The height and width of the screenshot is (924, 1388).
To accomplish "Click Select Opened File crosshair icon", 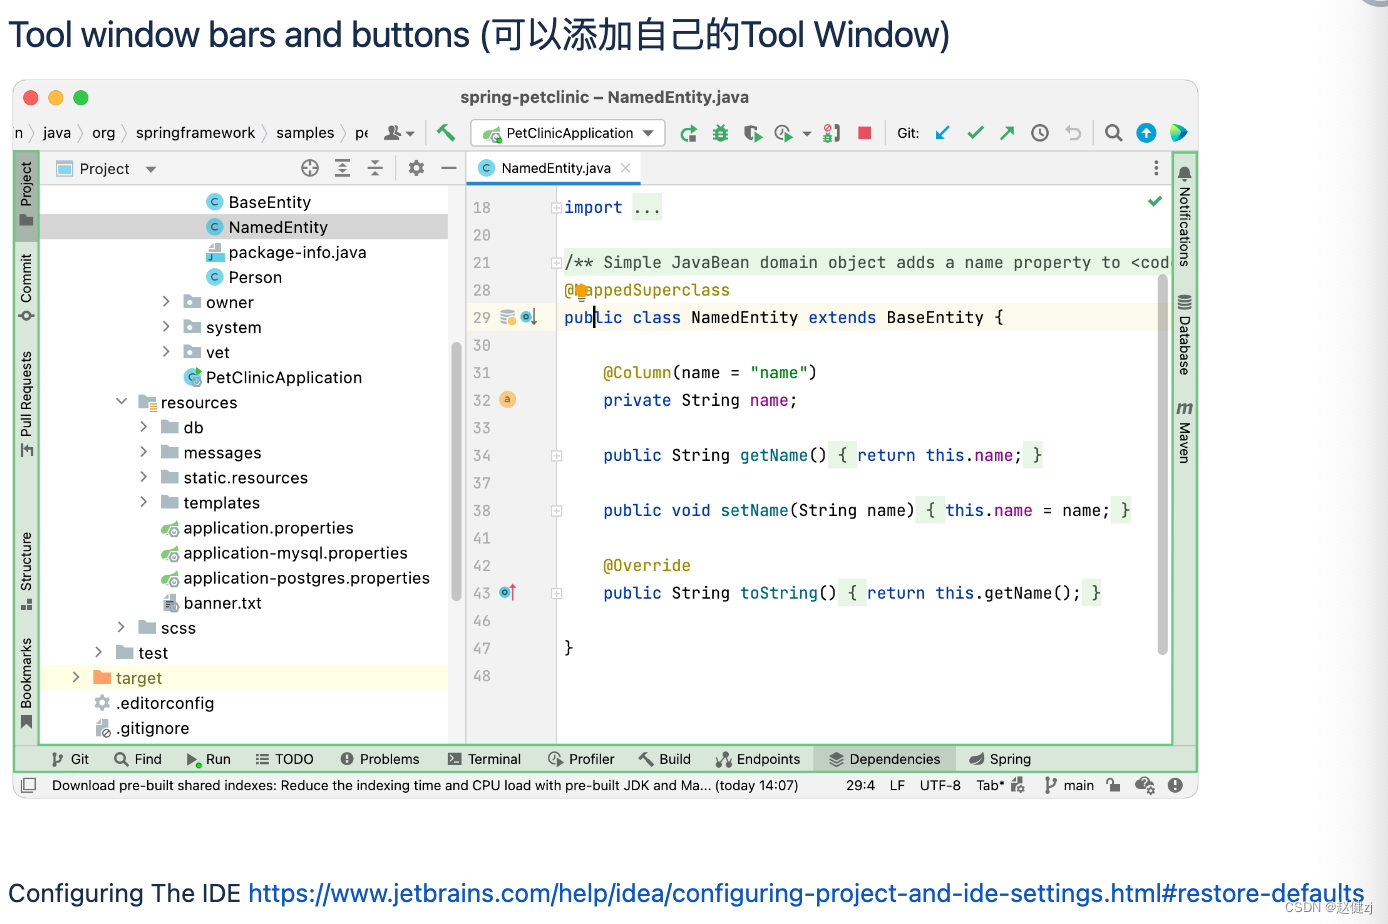I will pos(310,168).
